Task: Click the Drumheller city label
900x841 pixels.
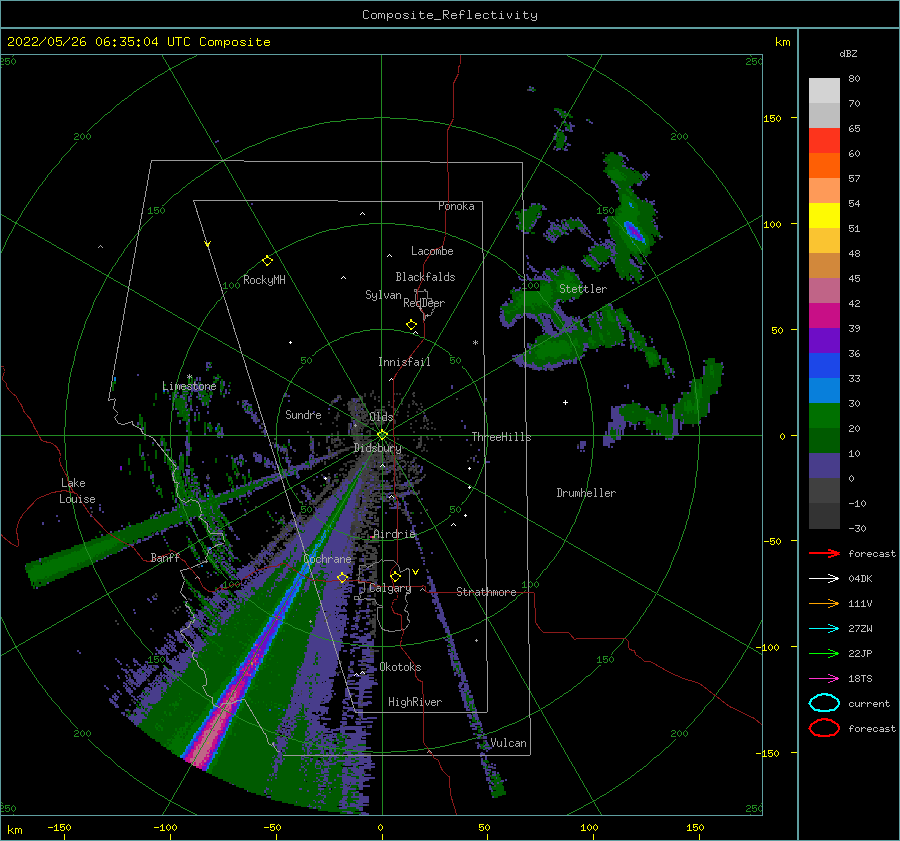Action: pos(586,493)
